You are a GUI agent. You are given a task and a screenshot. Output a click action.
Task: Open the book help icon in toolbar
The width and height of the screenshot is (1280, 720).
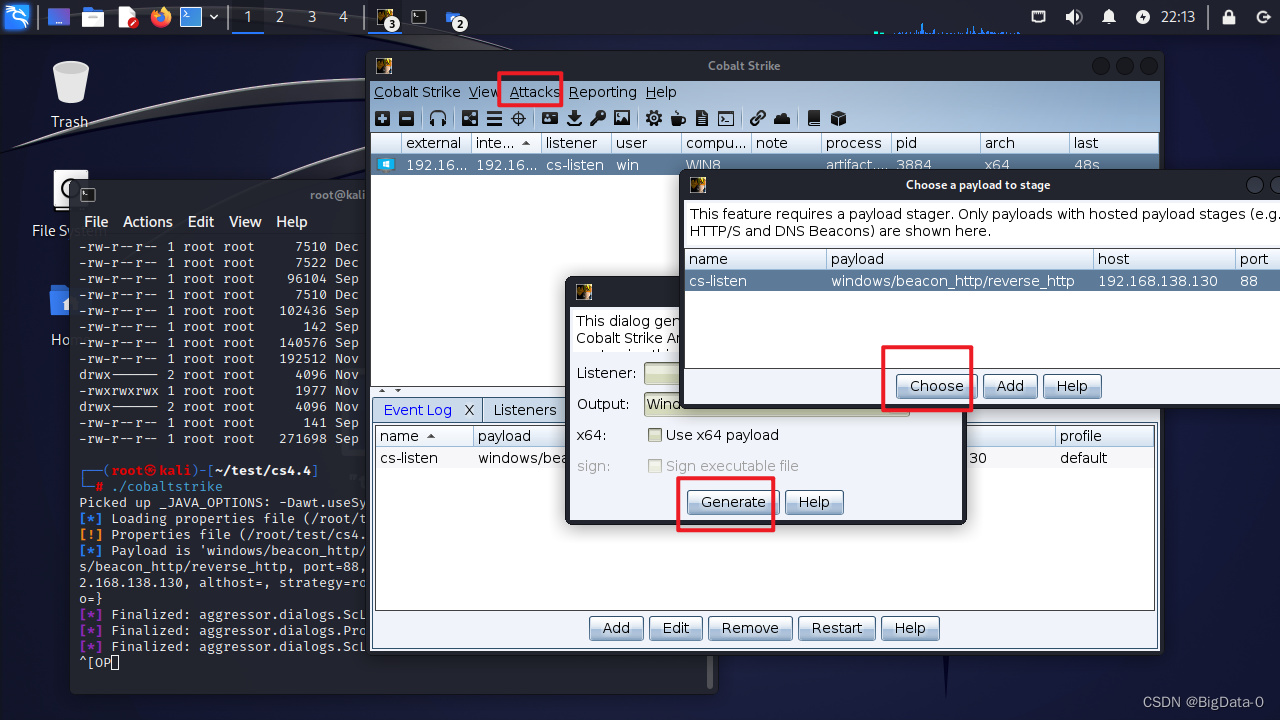point(814,118)
